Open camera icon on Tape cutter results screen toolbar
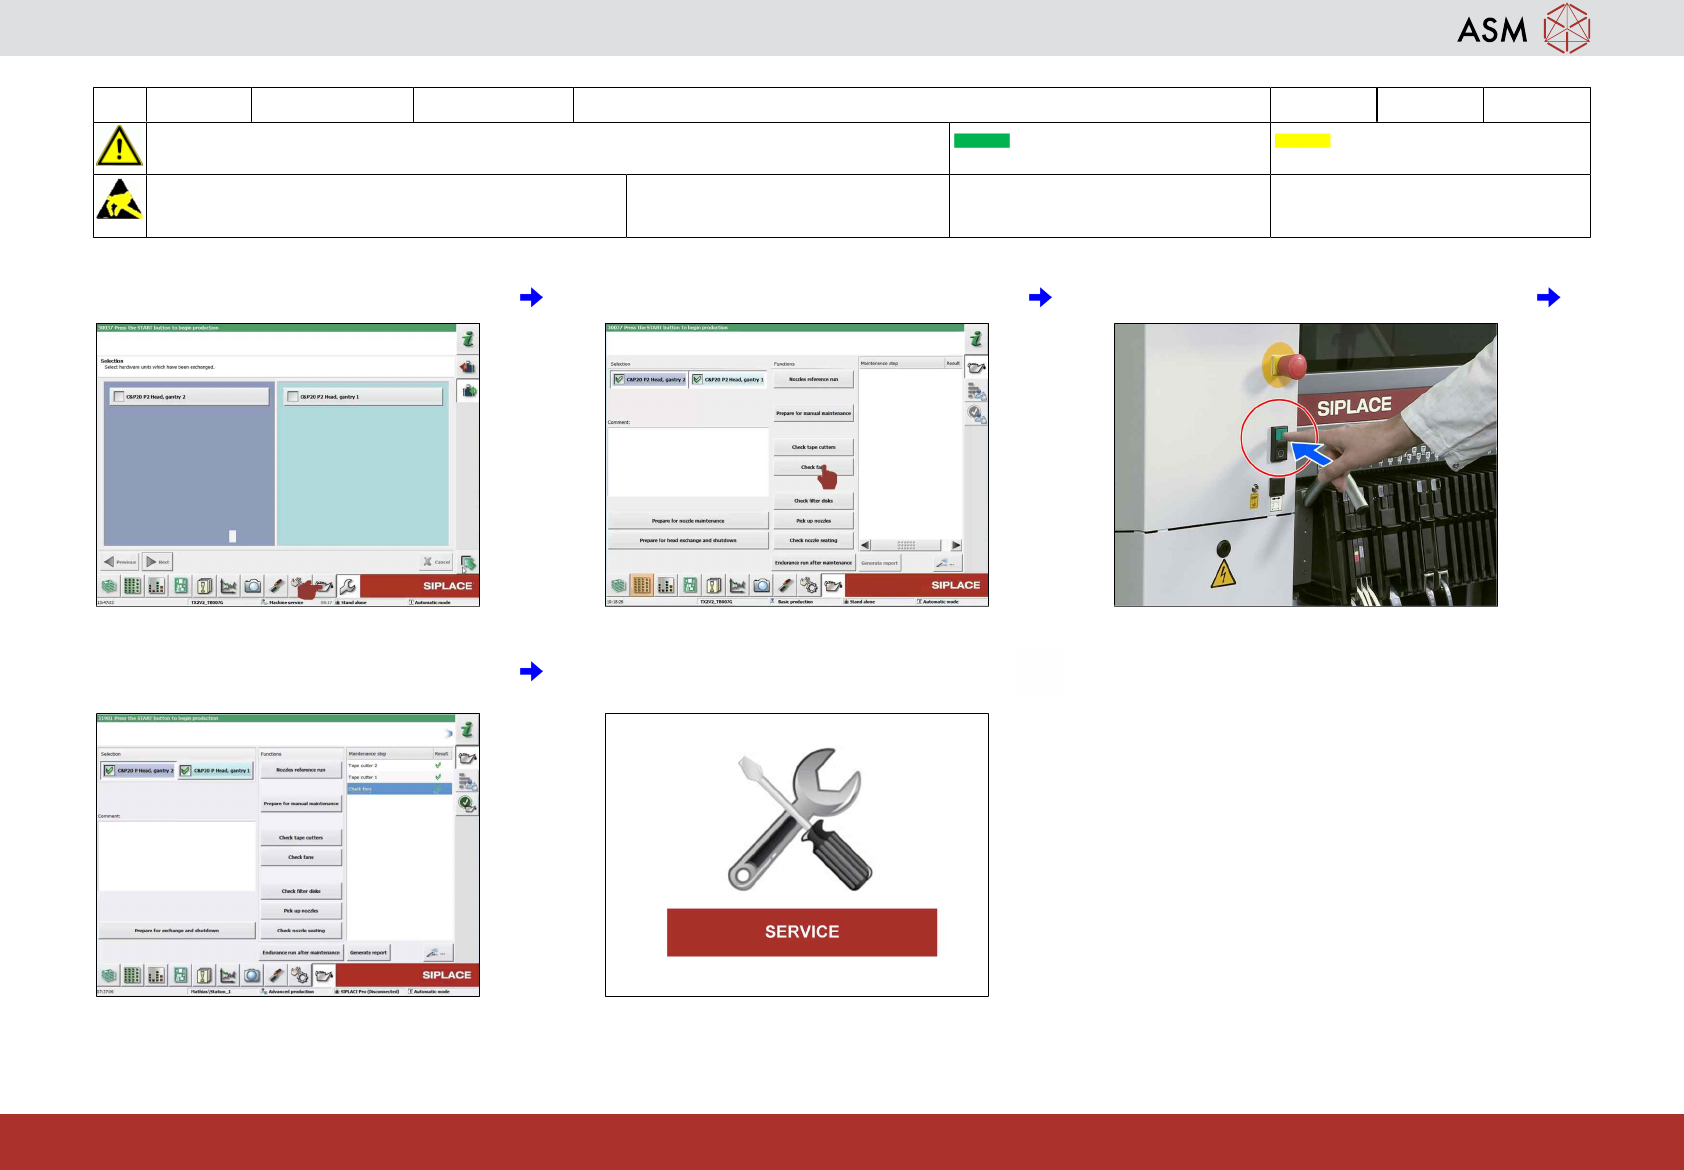This screenshot has width=1684, height=1170. pyautogui.click(x=252, y=975)
